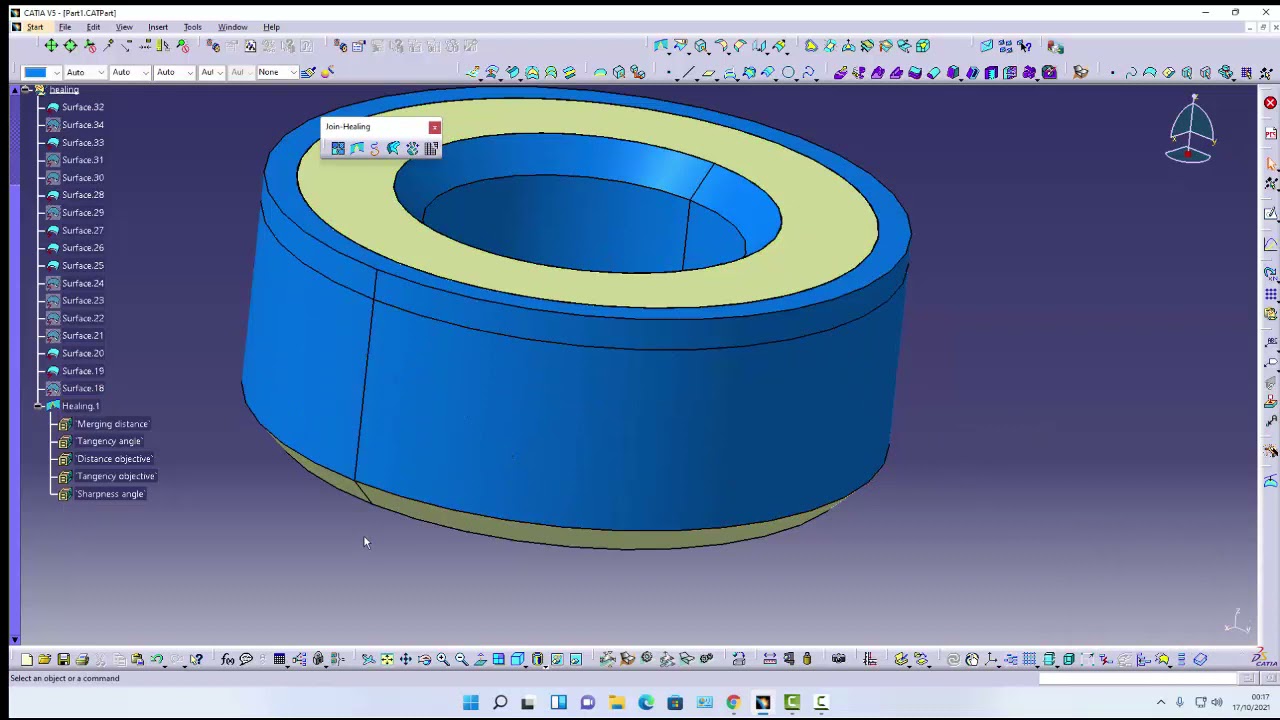
Task: Click the Fit All In icon
Action: [387, 659]
